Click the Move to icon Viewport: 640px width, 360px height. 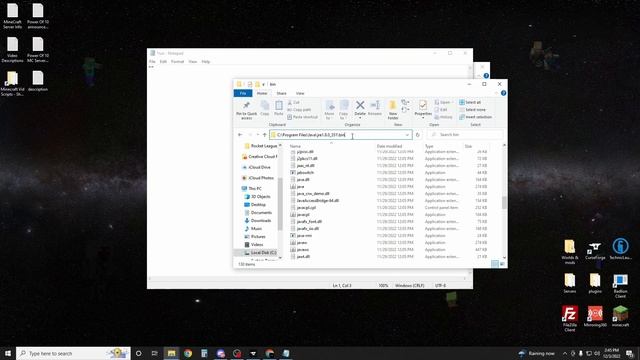click(330, 105)
